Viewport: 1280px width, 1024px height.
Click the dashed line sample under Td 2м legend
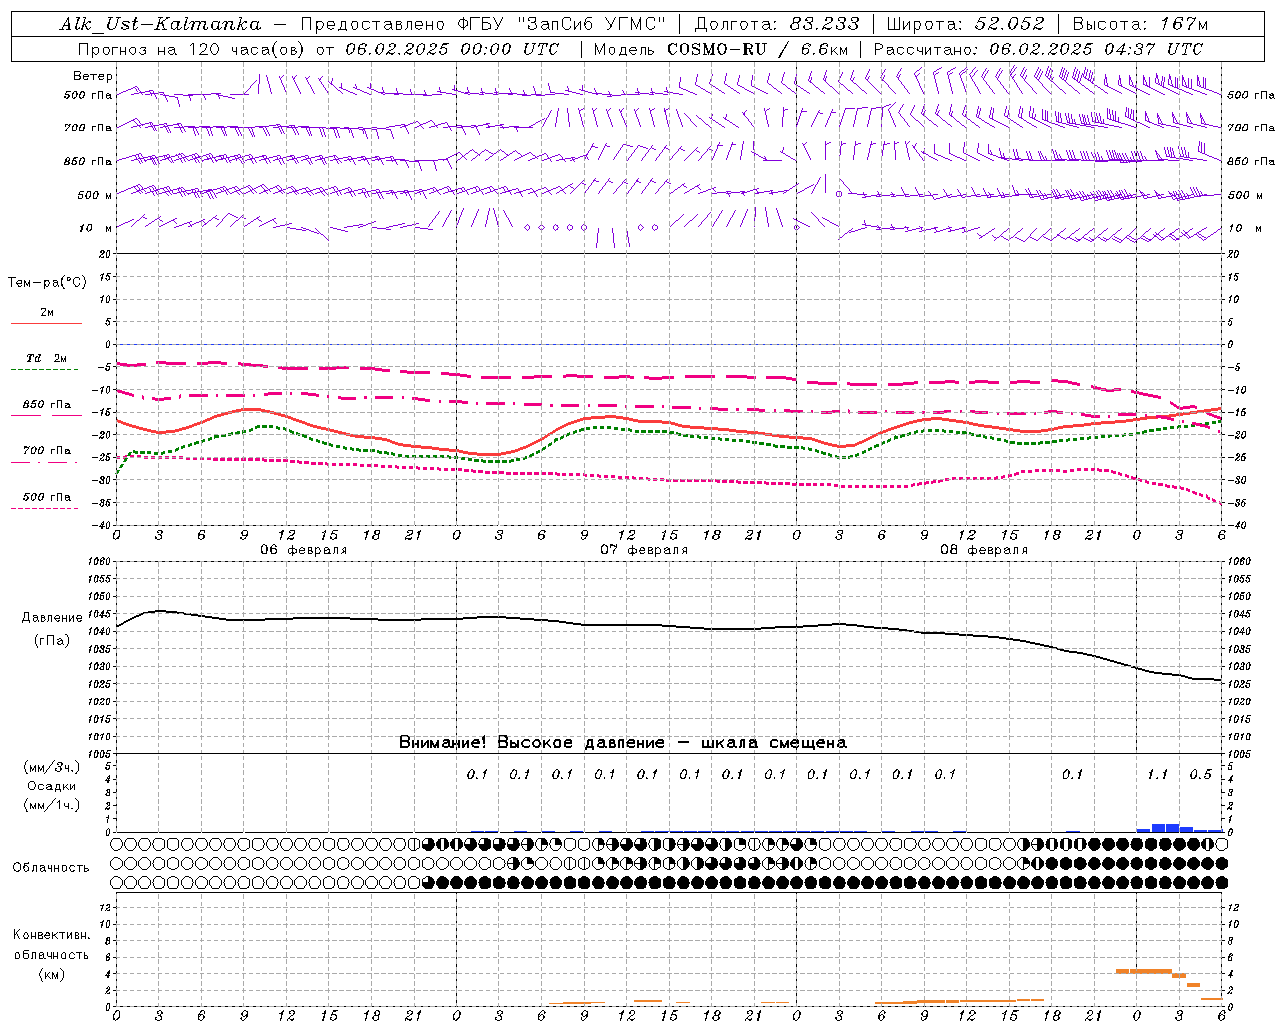pos(45,369)
